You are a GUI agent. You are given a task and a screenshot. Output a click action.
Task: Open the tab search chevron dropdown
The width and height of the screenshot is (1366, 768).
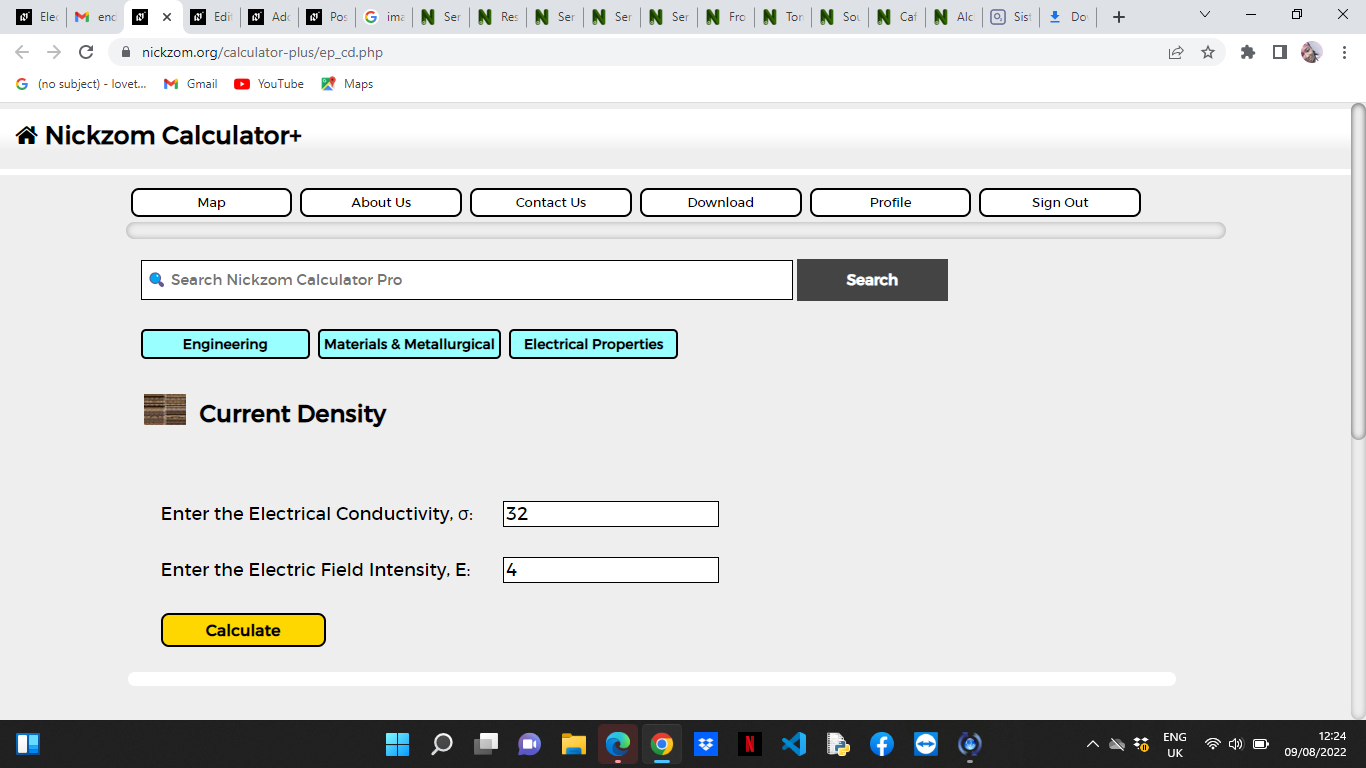click(1205, 15)
